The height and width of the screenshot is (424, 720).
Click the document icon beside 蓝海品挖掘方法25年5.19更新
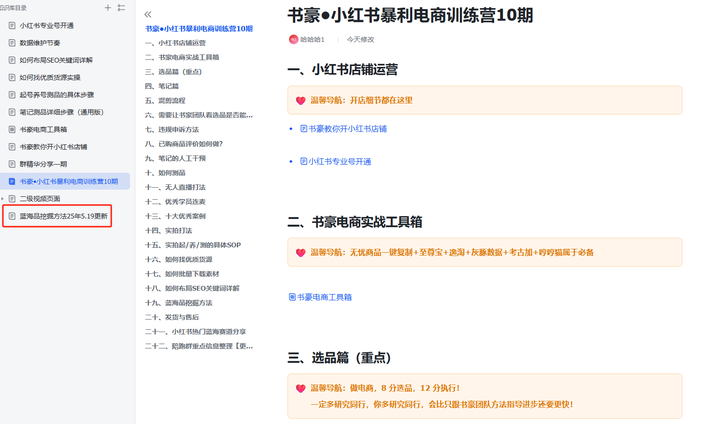coord(12,216)
